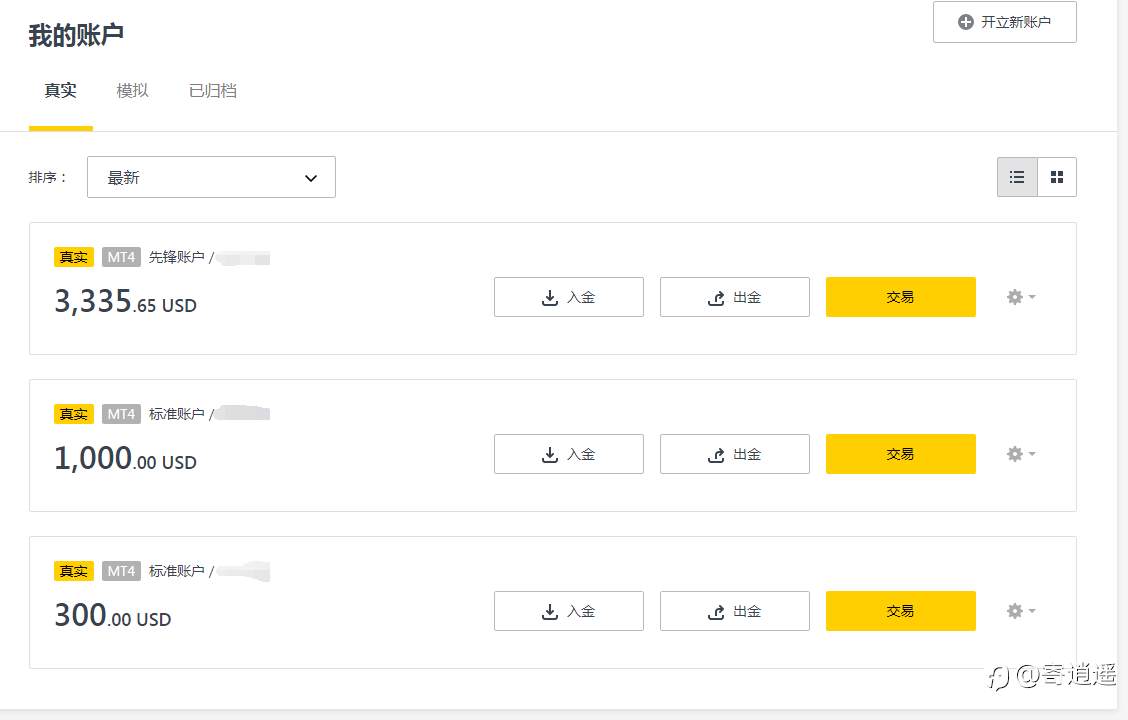
Task: Click 交易 (trade) for the 3,335.65 USD account
Action: [900, 297]
